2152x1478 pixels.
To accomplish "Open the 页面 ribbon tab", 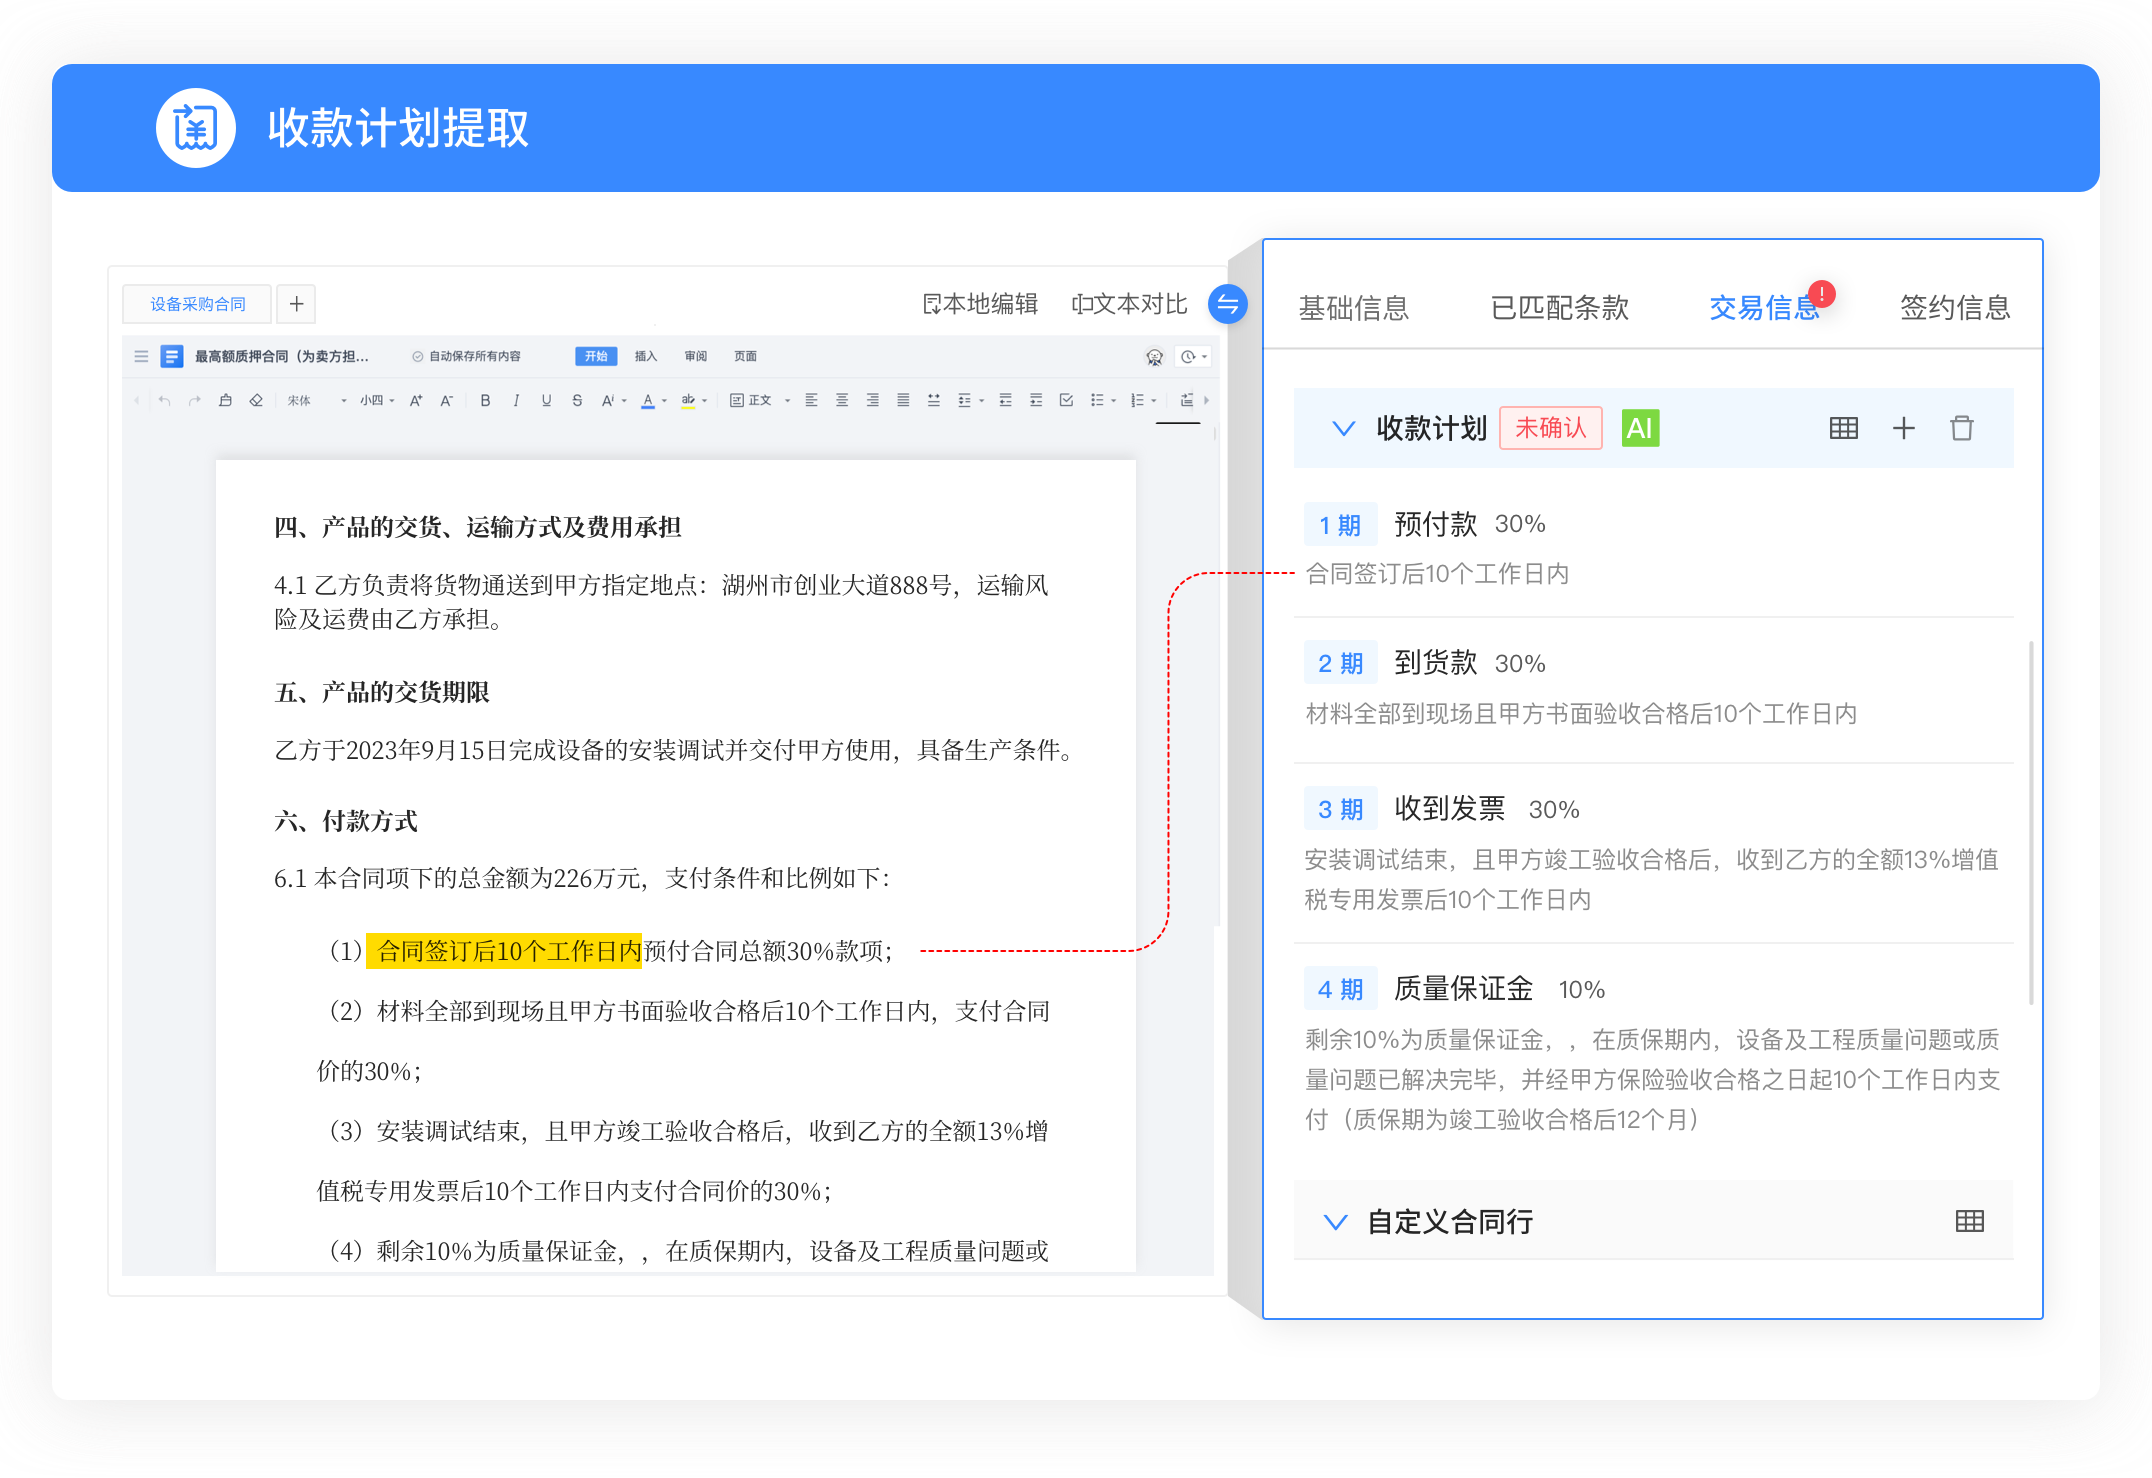I will tap(745, 356).
